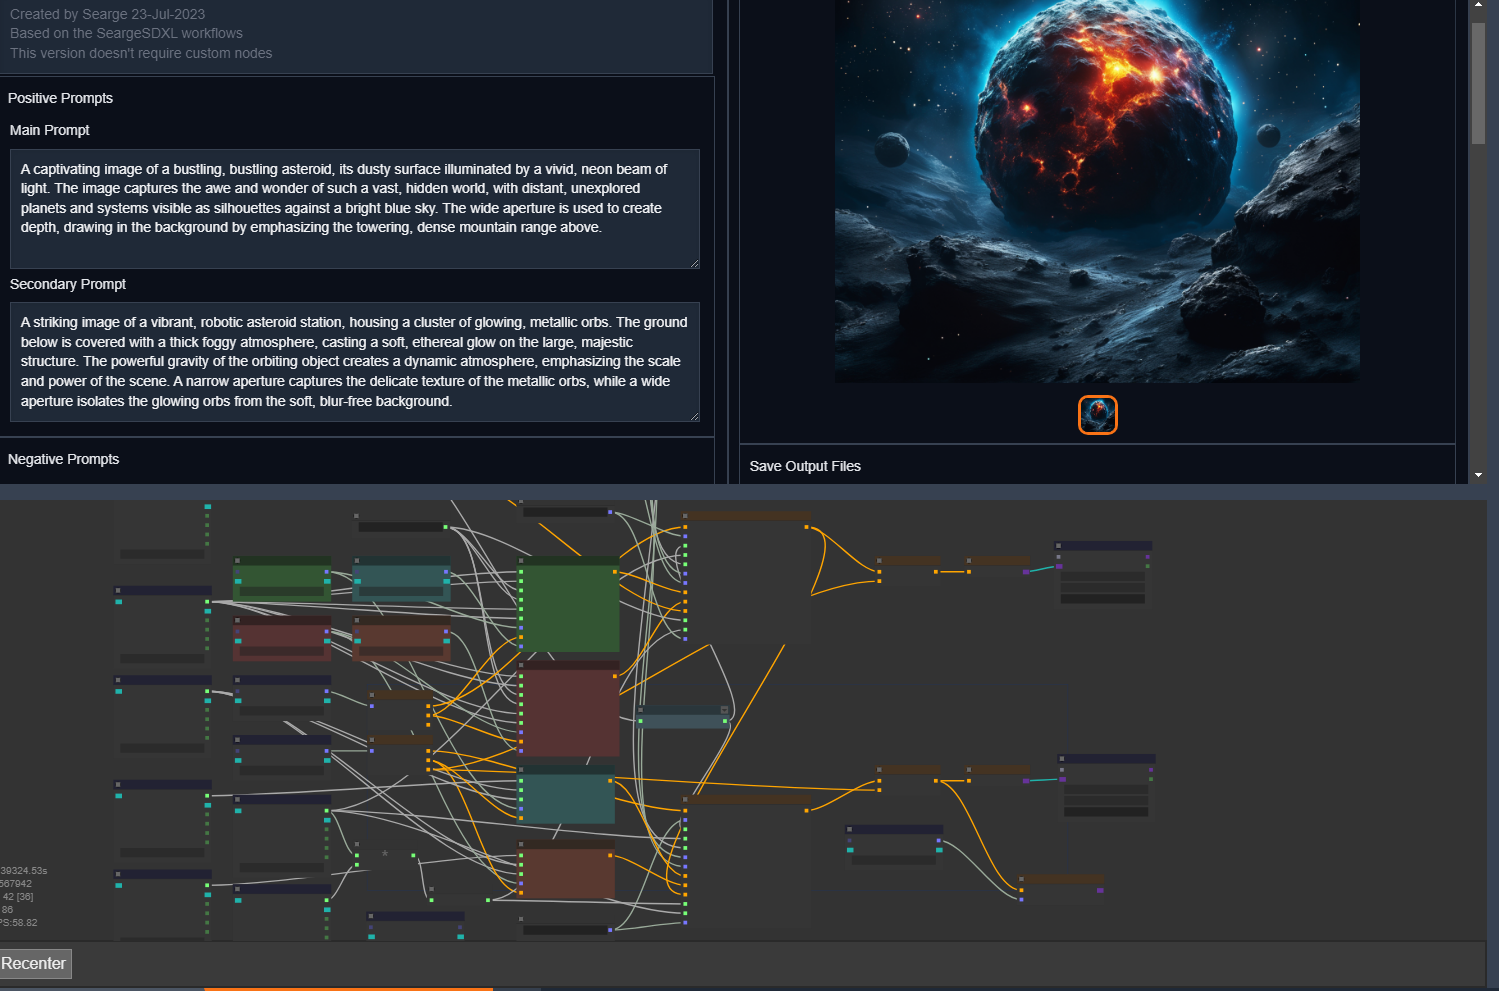Select the large green node in the graph
This screenshot has width=1499, height=991.
coord(568,605)
